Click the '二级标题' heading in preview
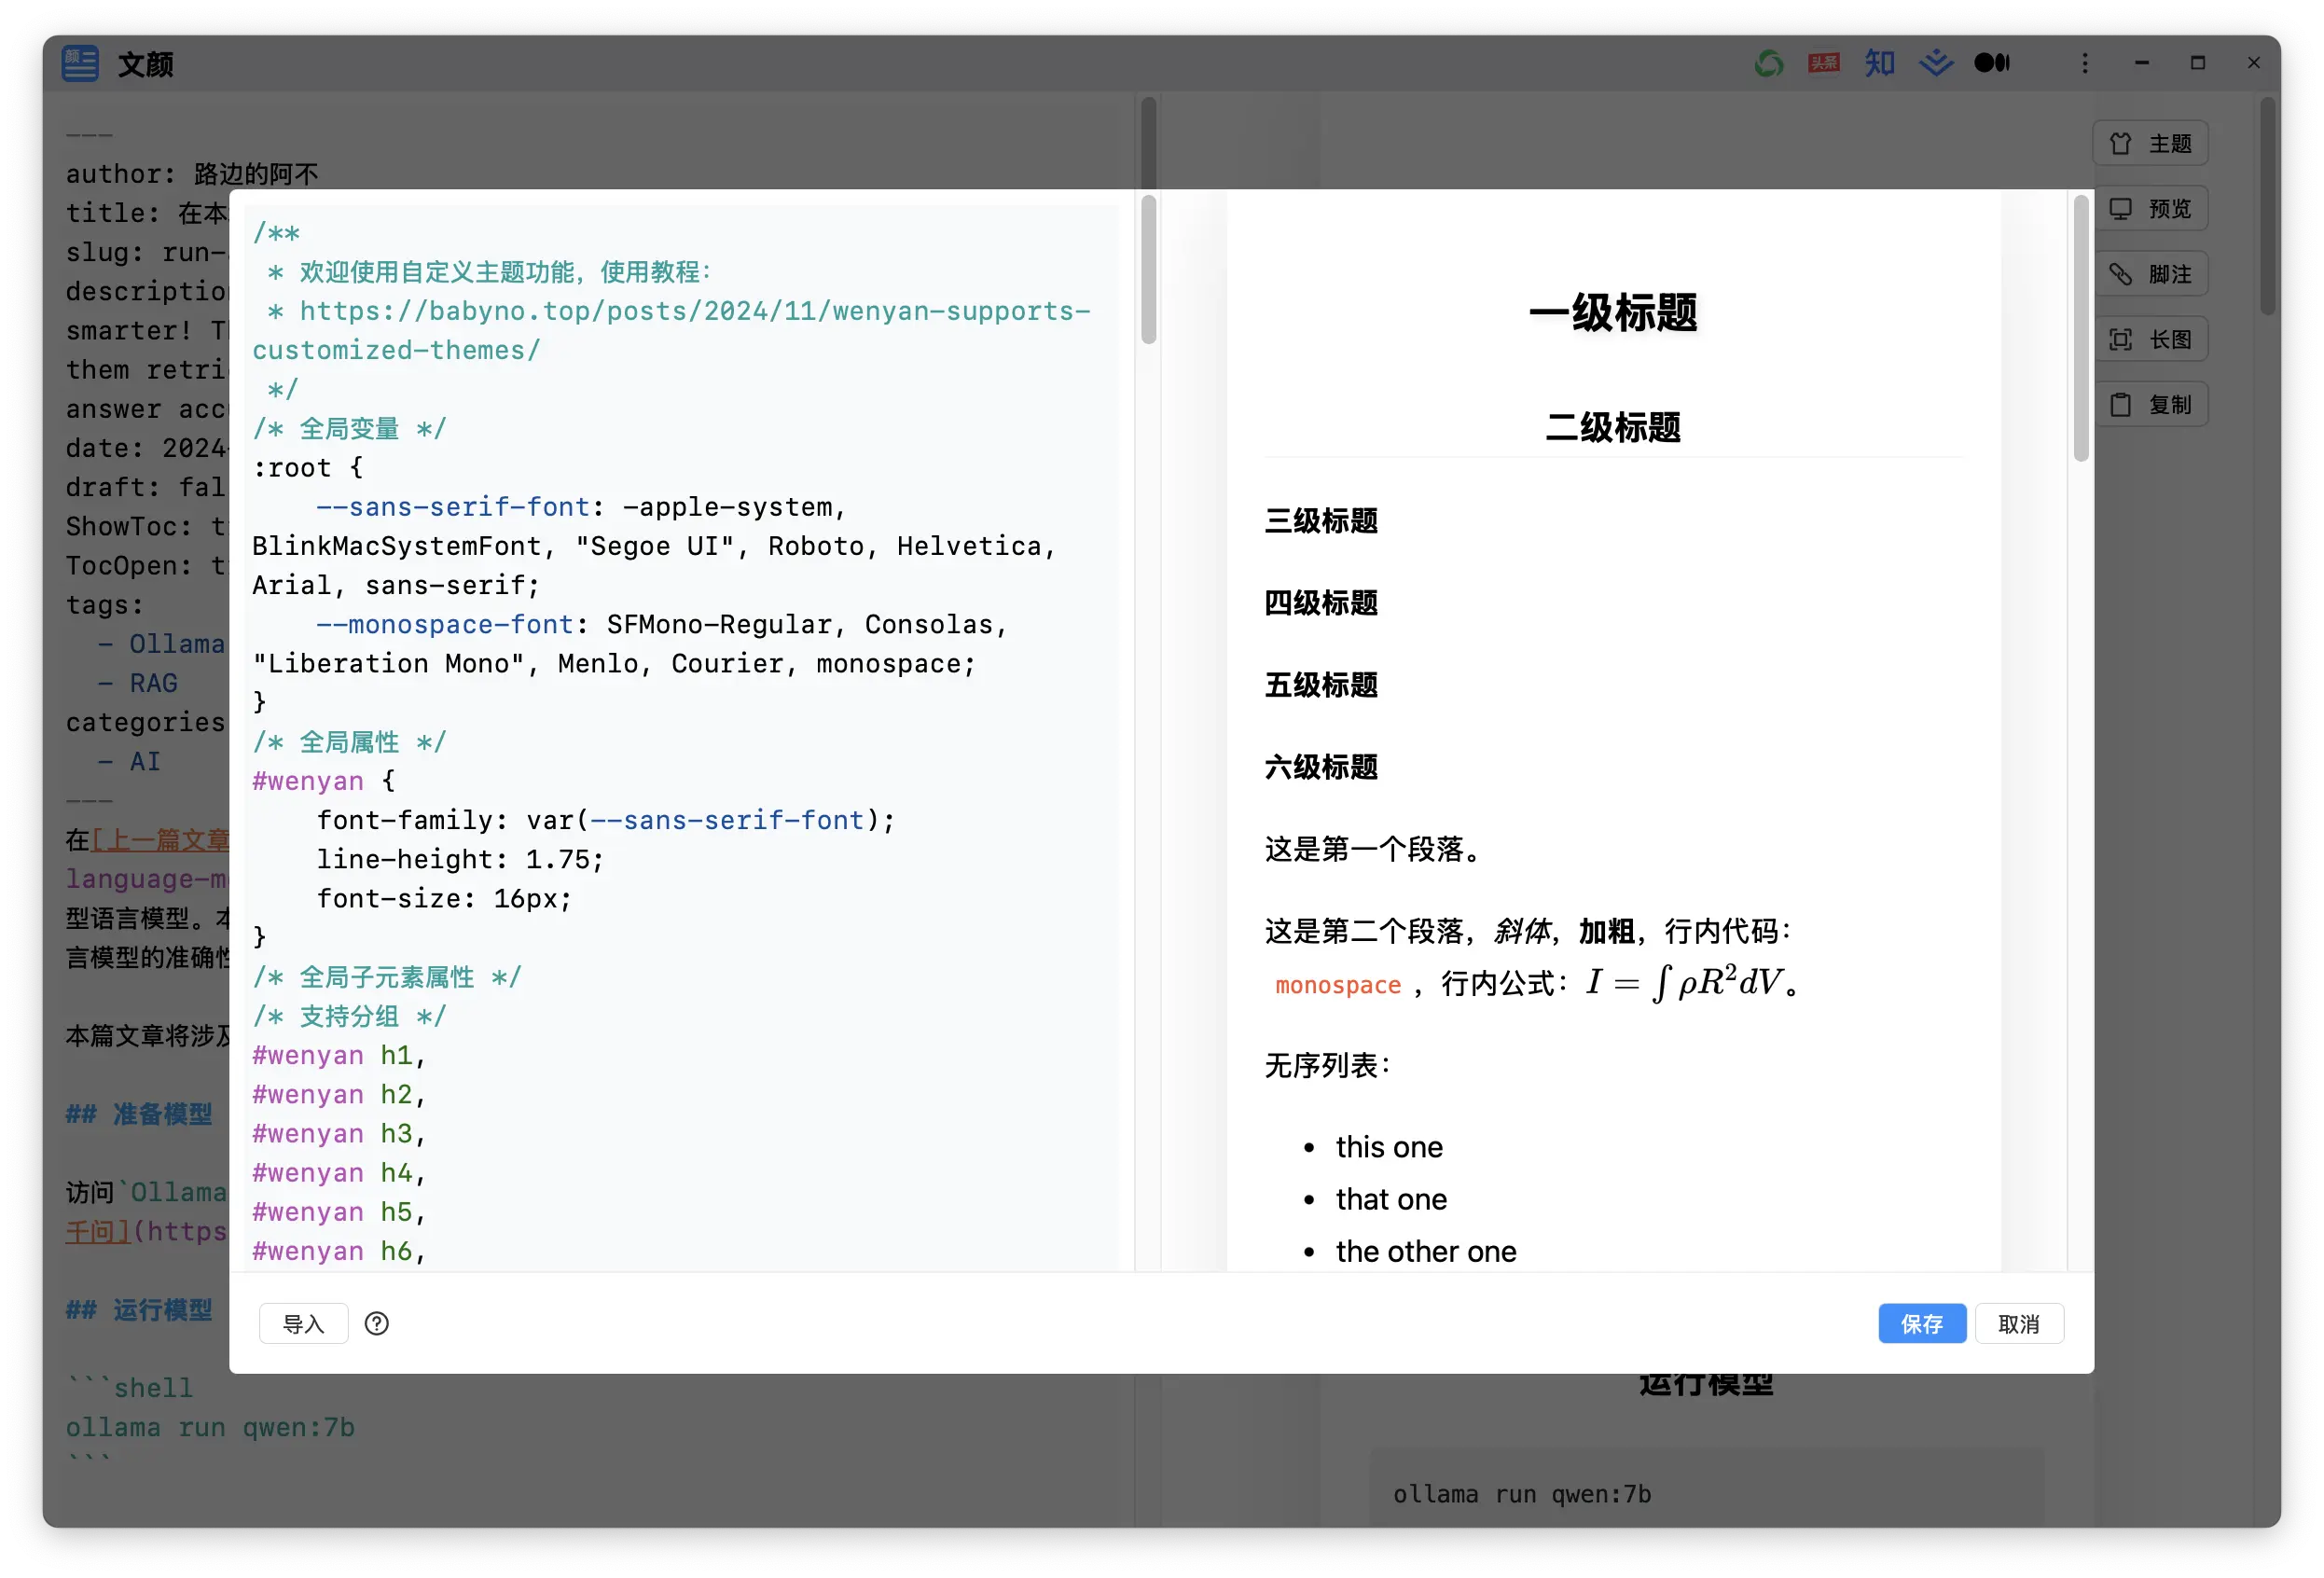The image size is (2324, 1578). click(x=1613, y=428)
